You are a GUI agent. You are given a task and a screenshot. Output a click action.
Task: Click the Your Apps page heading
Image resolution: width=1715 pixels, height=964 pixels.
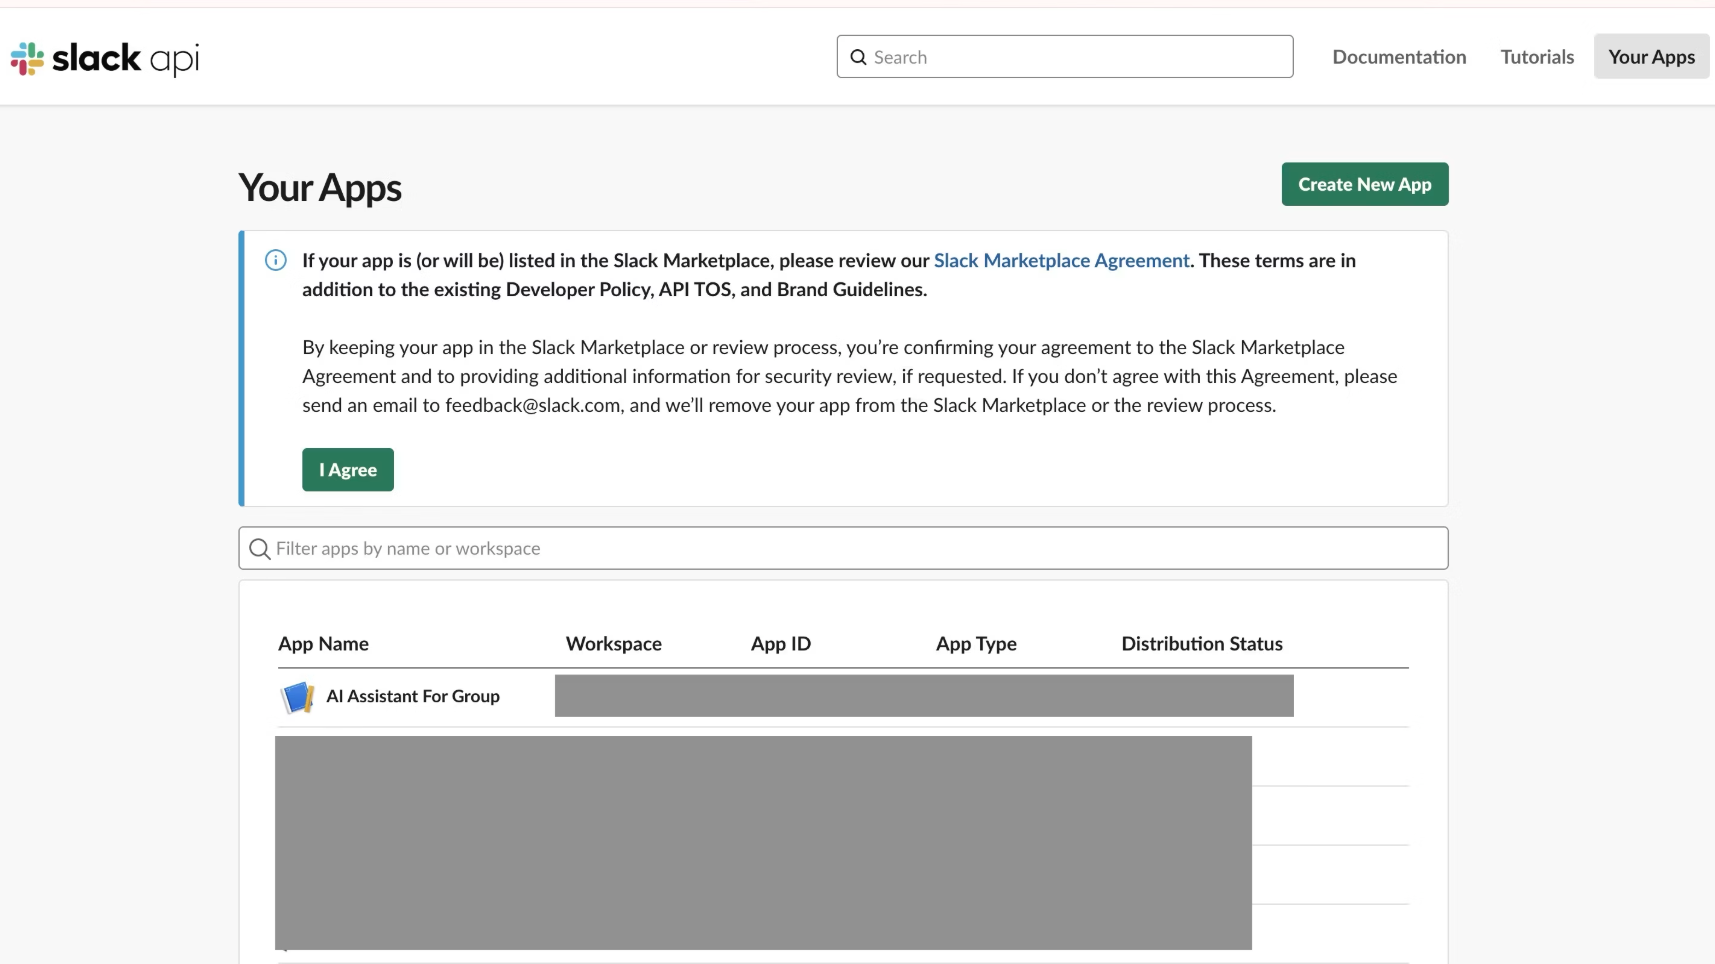click(320, 188)
